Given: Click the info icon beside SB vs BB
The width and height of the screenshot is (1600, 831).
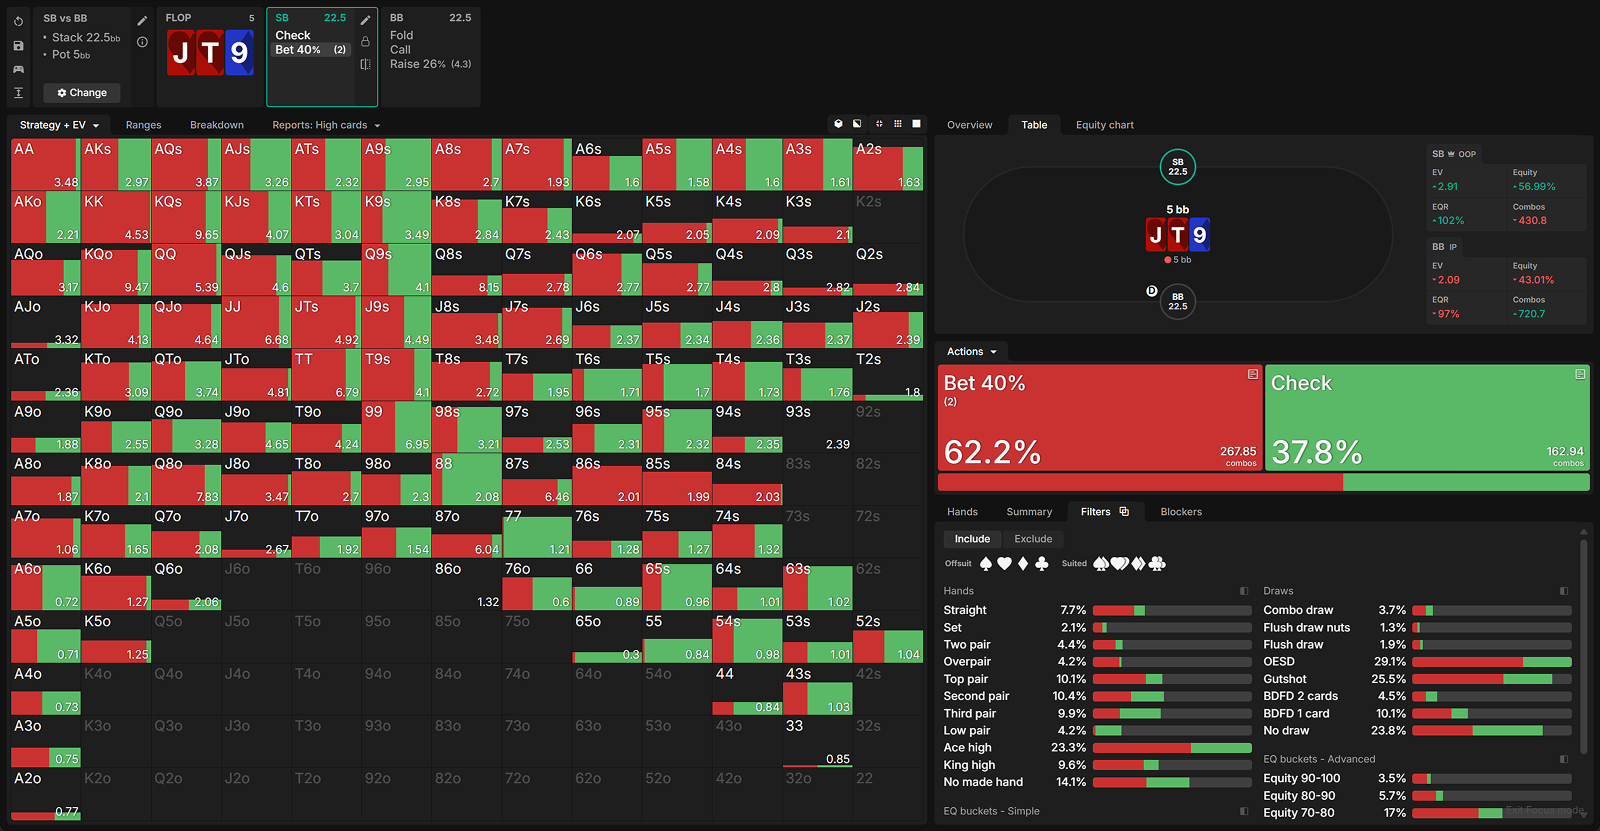Looking at the screenshot, I should [x=142, y=42].
